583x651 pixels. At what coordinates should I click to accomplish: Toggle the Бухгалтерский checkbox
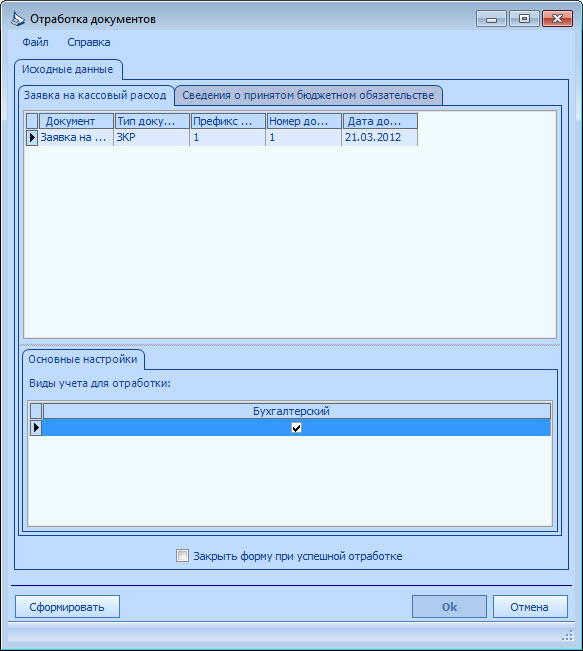(x=296, y=428)
